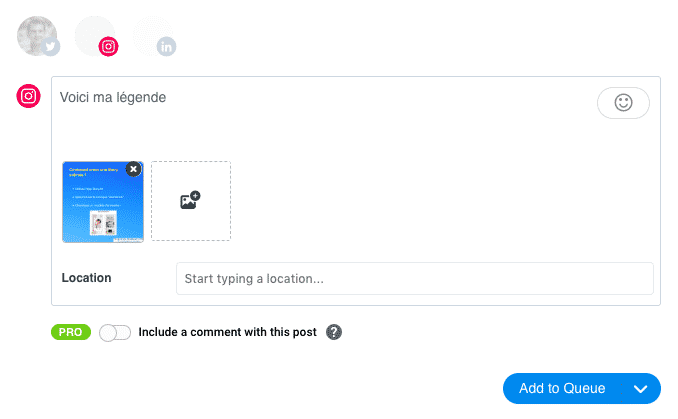Click the gray LinkedIn badge icon
This screenshot has height=419, width=678.
[x=166, y=46]
